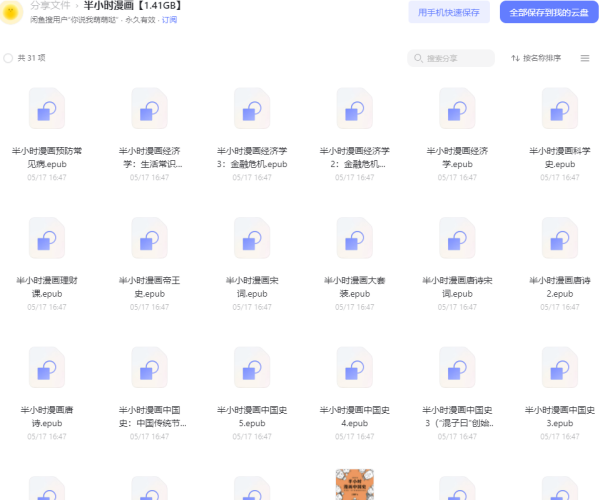This screenshot has width=600, height=500.
Task: Open file icon for 半小时漫画唐诗.epub
Action: point(47,367)
